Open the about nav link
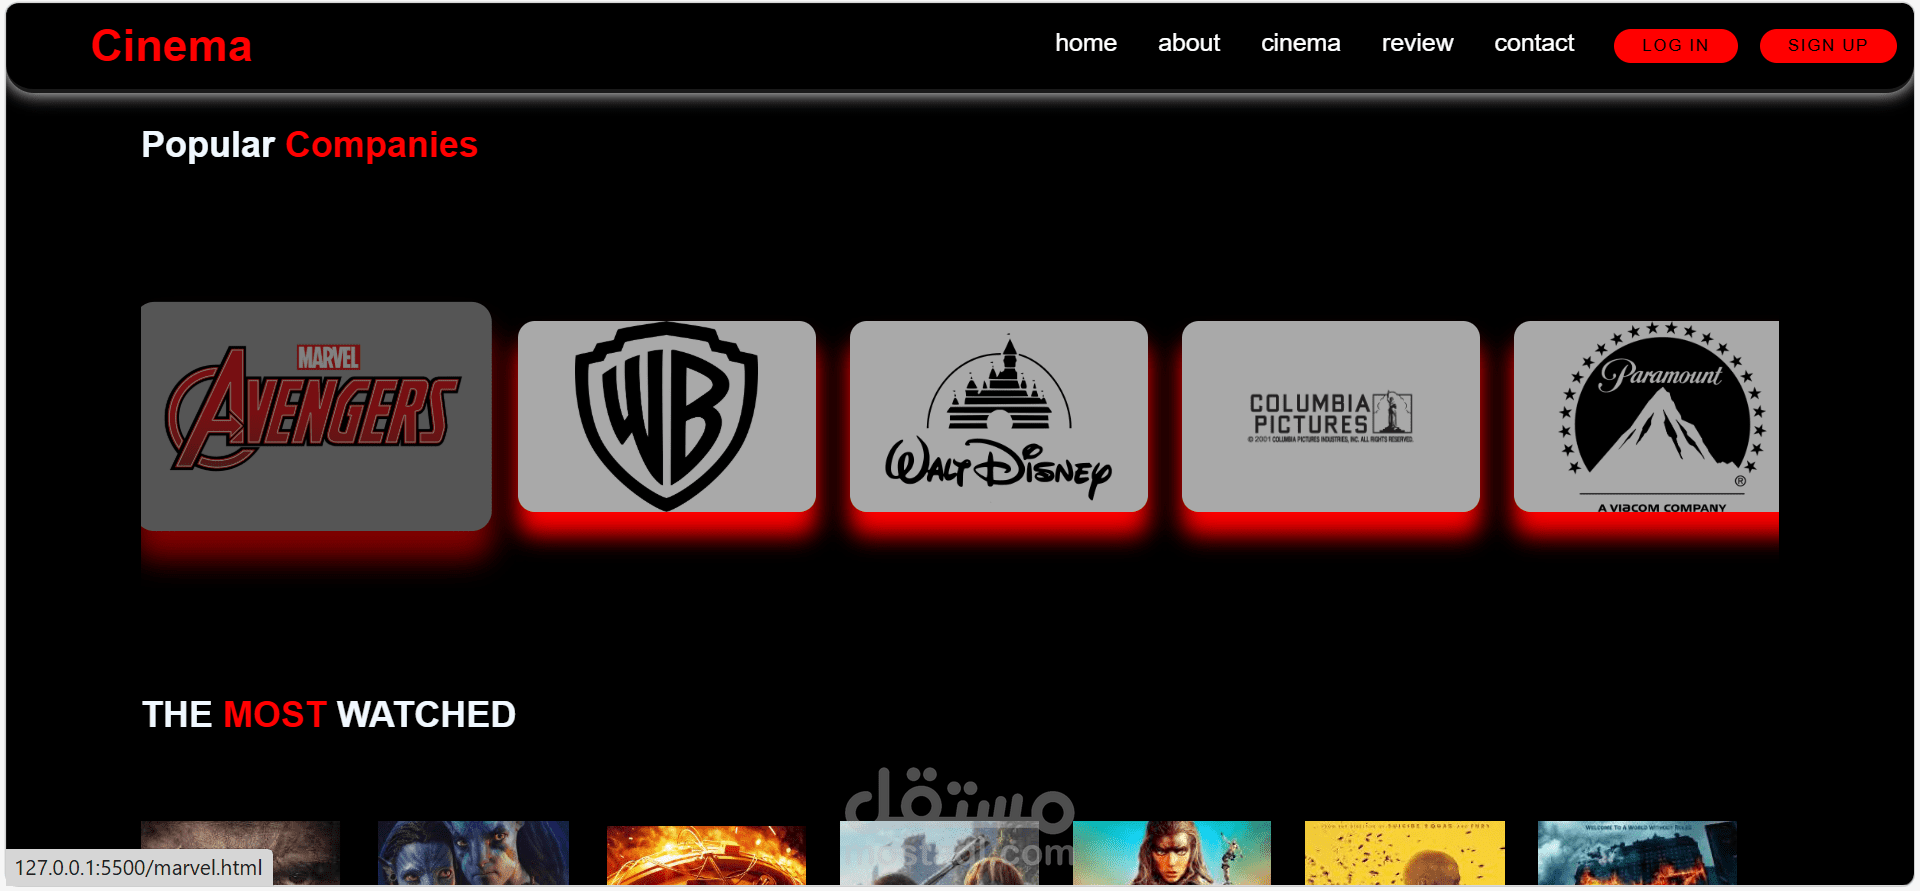Viewport: 1920px width, 891px height. click(x=1189, y=43)
